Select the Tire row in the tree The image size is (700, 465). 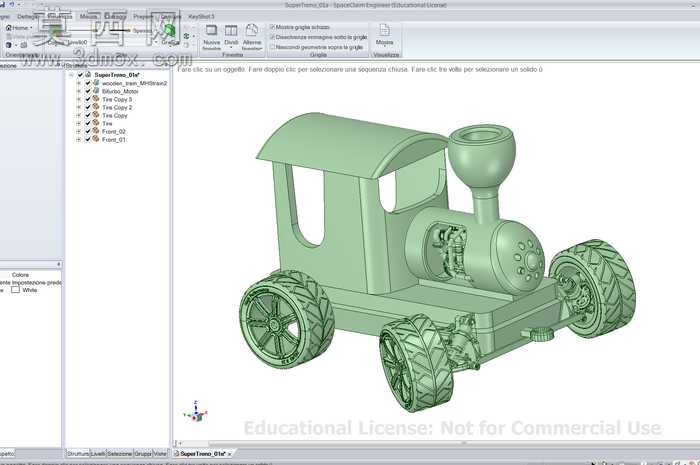coord(107,124)
